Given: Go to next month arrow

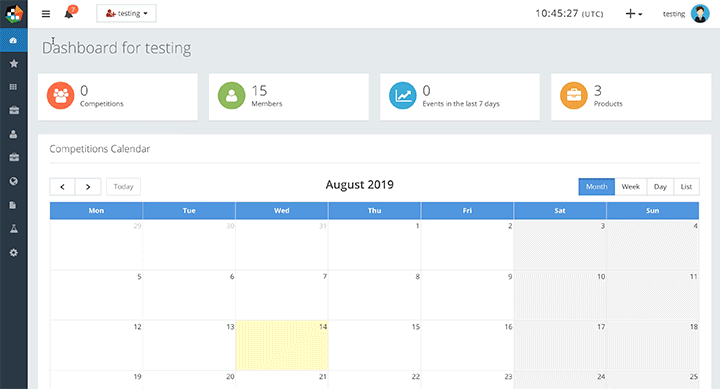Looking at the screenshot, I should click(88, 186).
